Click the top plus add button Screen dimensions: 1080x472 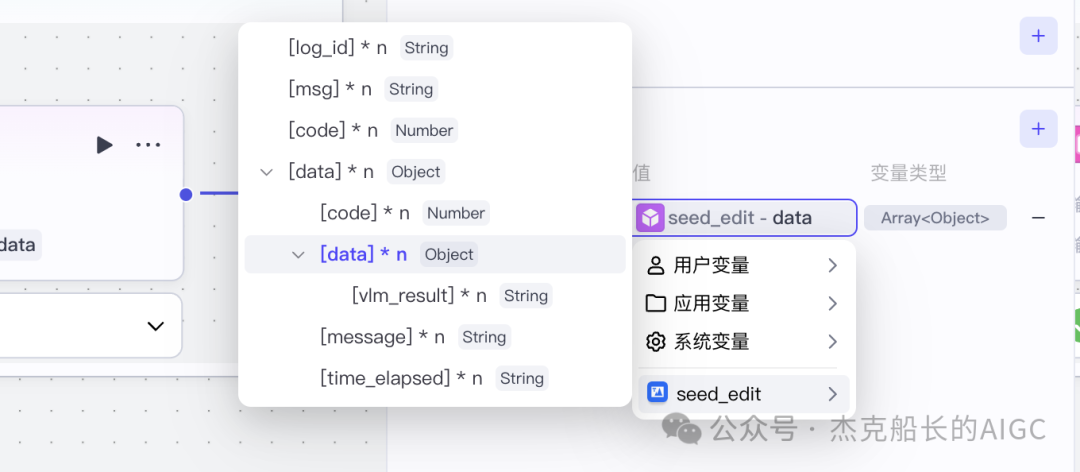[x=1039, y=36]
